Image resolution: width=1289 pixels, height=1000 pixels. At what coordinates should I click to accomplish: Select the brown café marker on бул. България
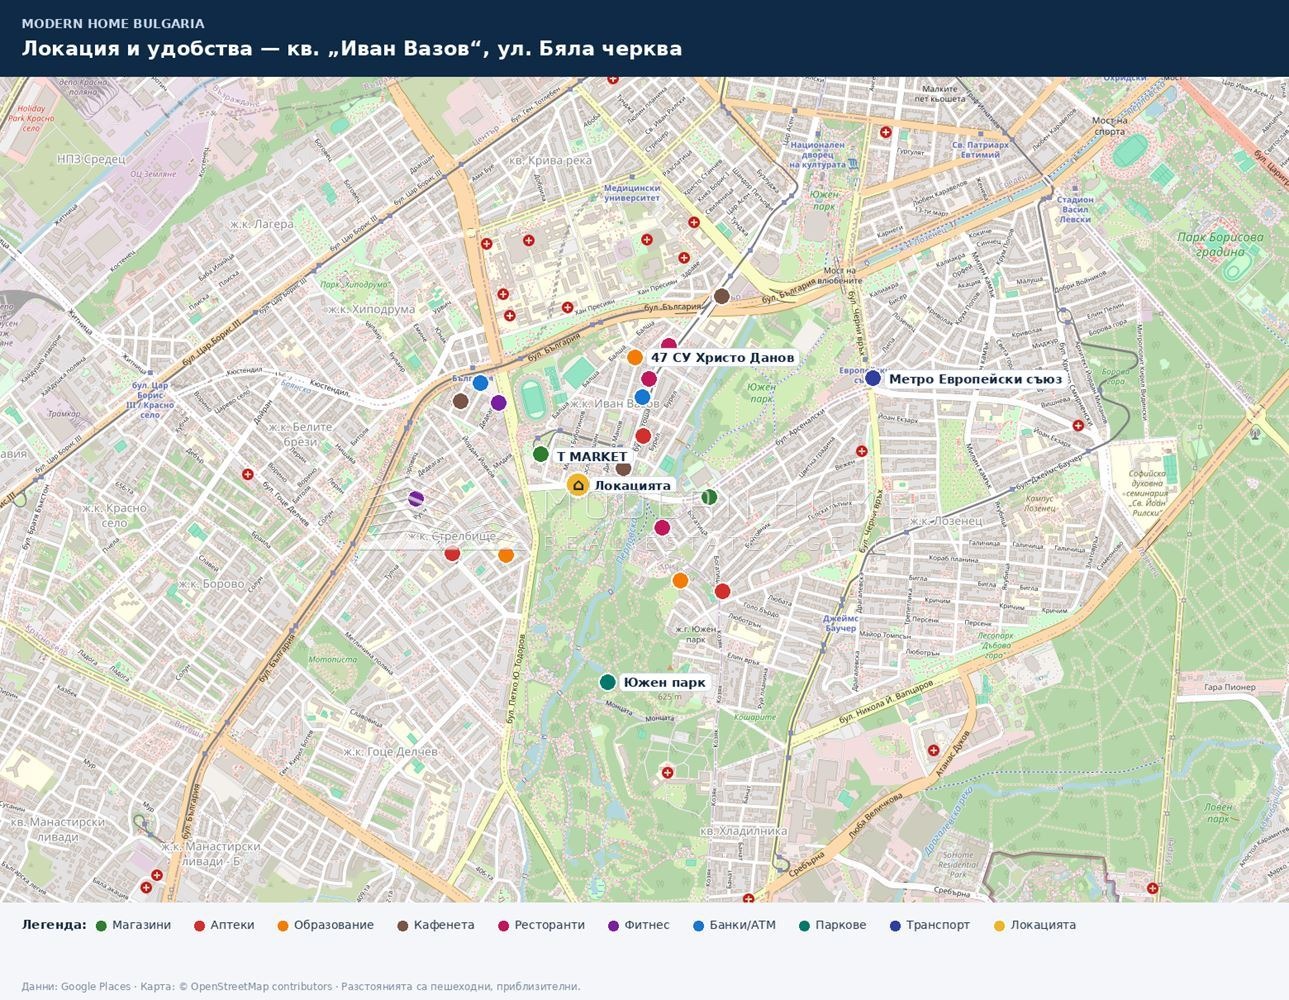click(x=722, y=296)
